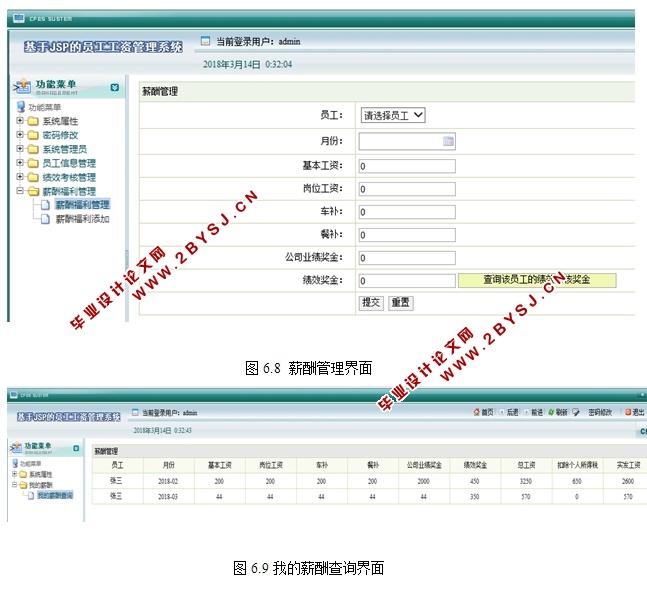This screenshot has width=647, height=599.
Task: Select the 员工信息管理 folder label
Action: pos(69,163)
